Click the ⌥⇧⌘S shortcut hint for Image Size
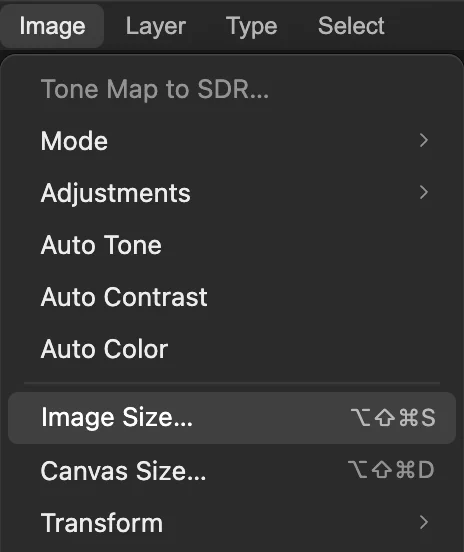The width and height of the screenshot is (464, 552). [x=393, y=418]
